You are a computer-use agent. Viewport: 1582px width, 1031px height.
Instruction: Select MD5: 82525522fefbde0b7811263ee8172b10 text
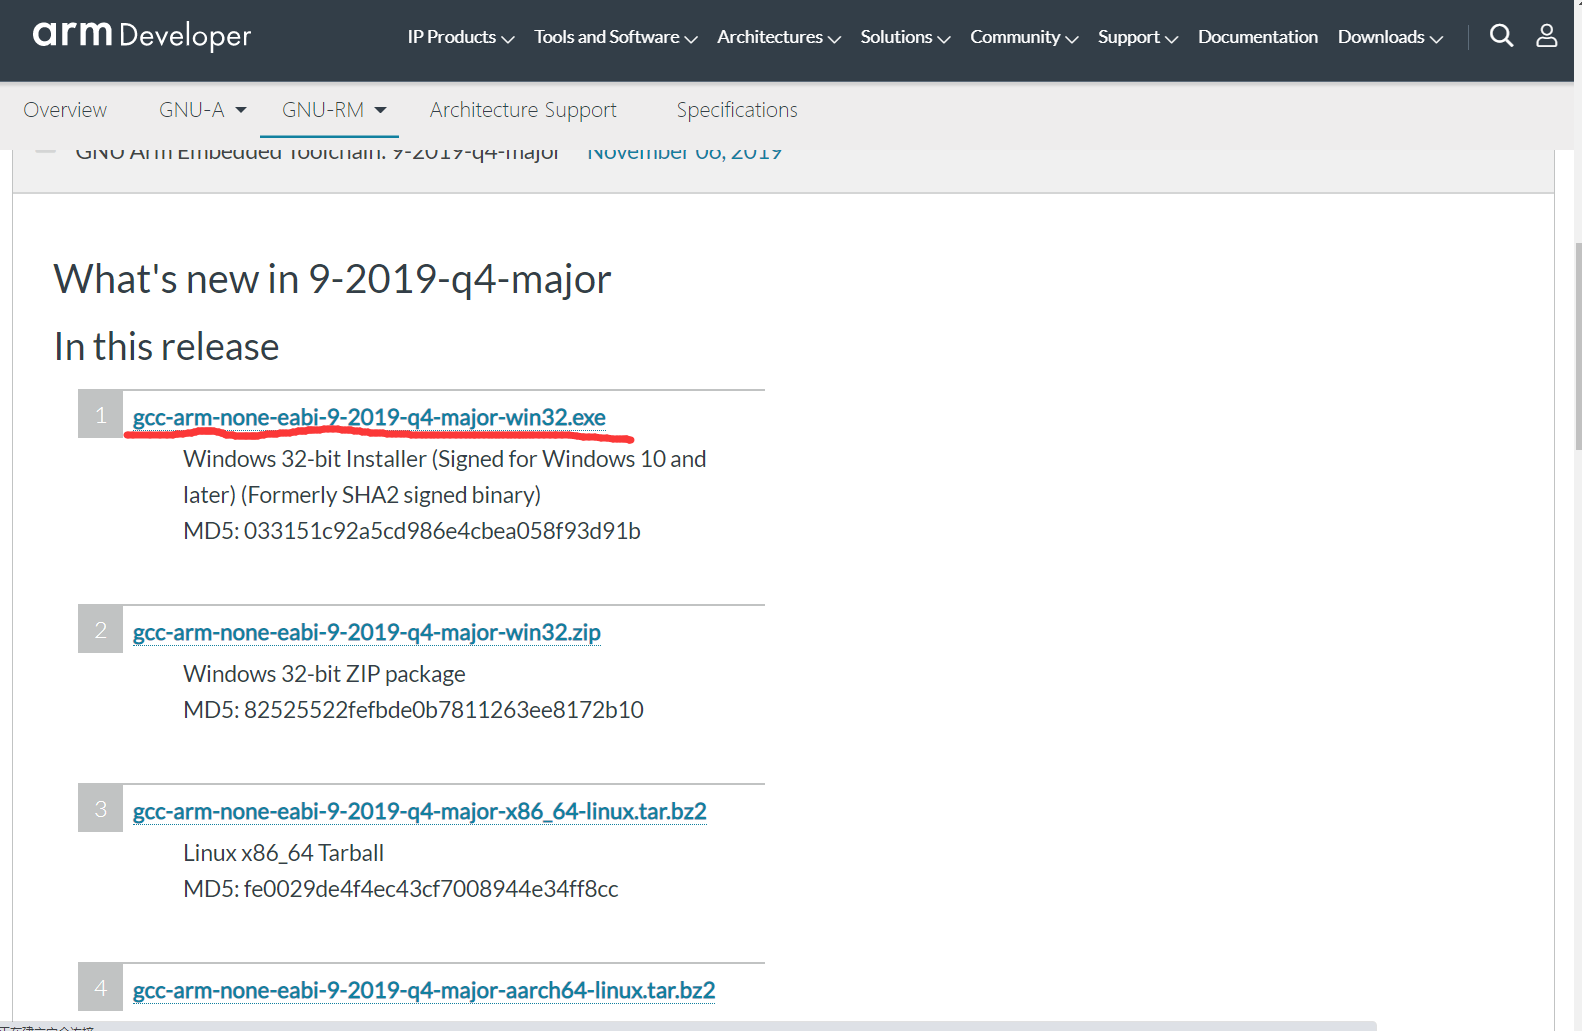point(413,710)
